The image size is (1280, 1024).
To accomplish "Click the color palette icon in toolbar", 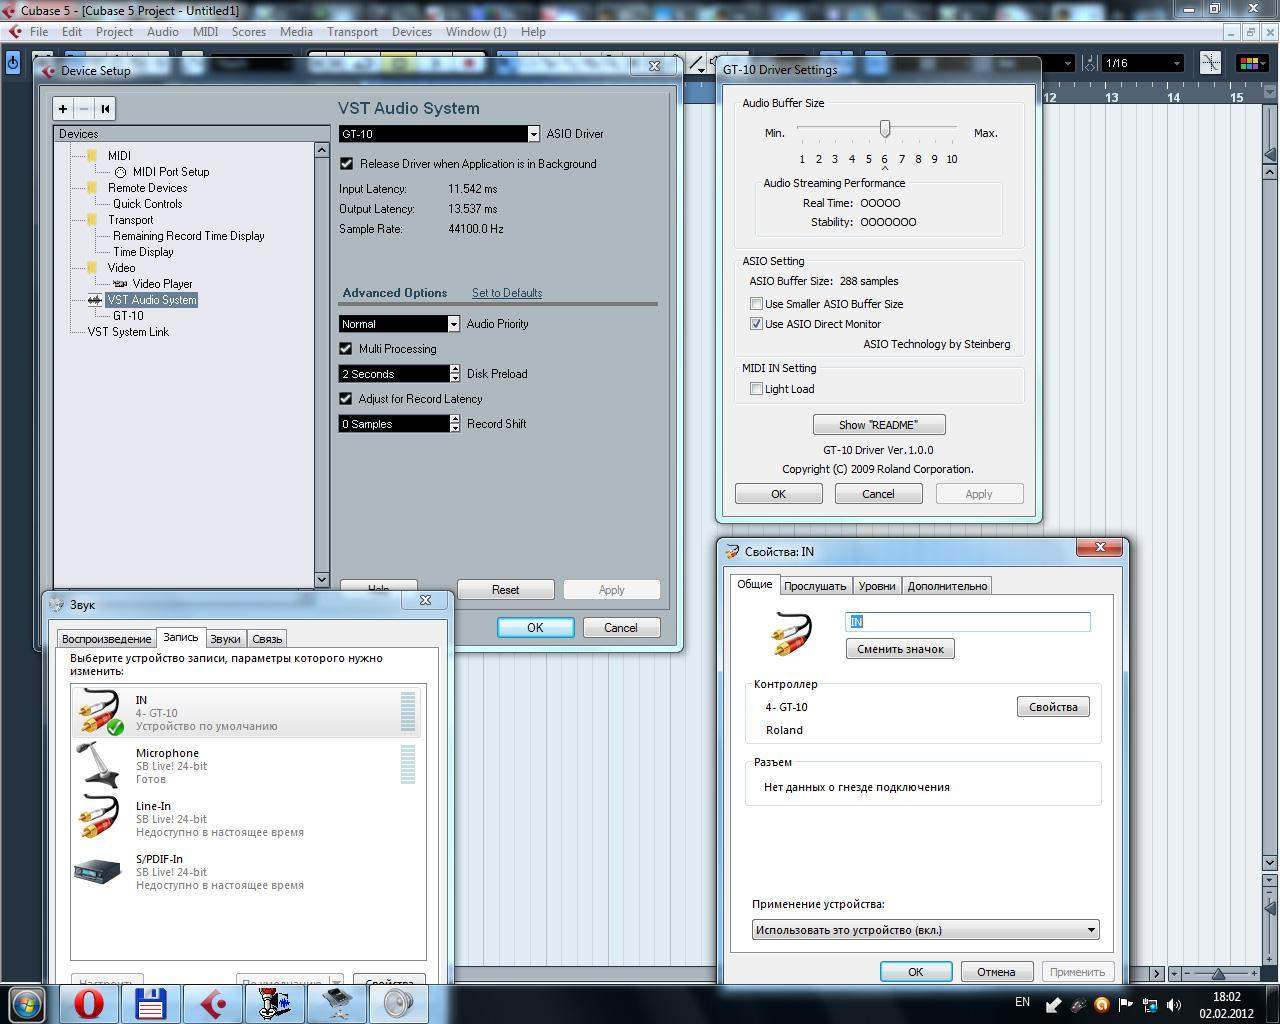I will click(x=1248, y=63).
